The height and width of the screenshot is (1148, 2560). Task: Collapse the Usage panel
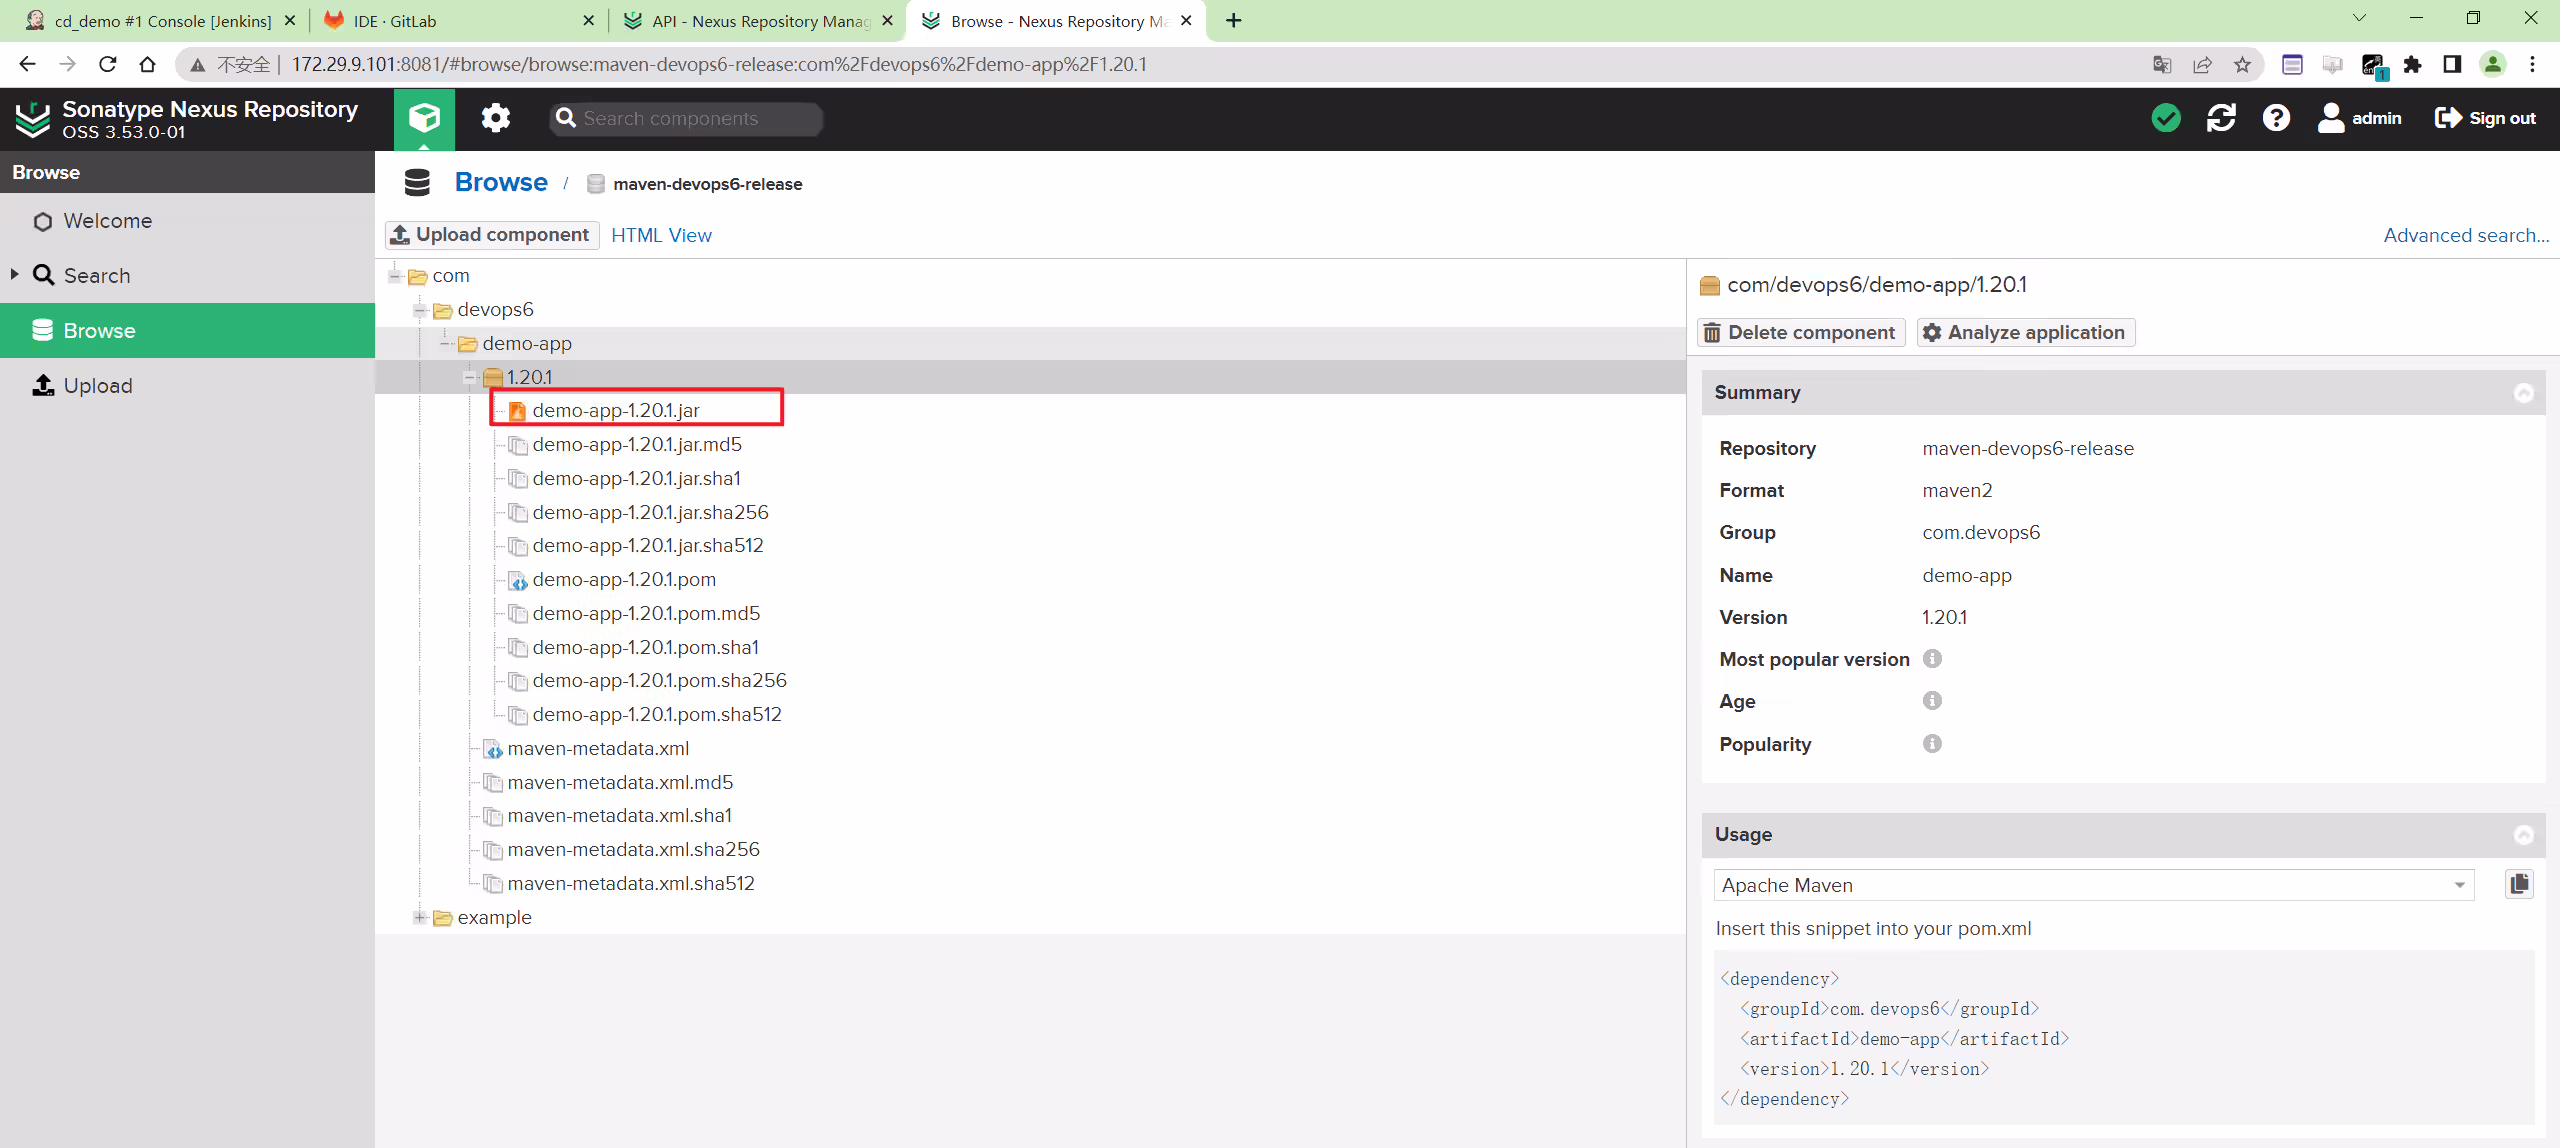click(2523, 835)
